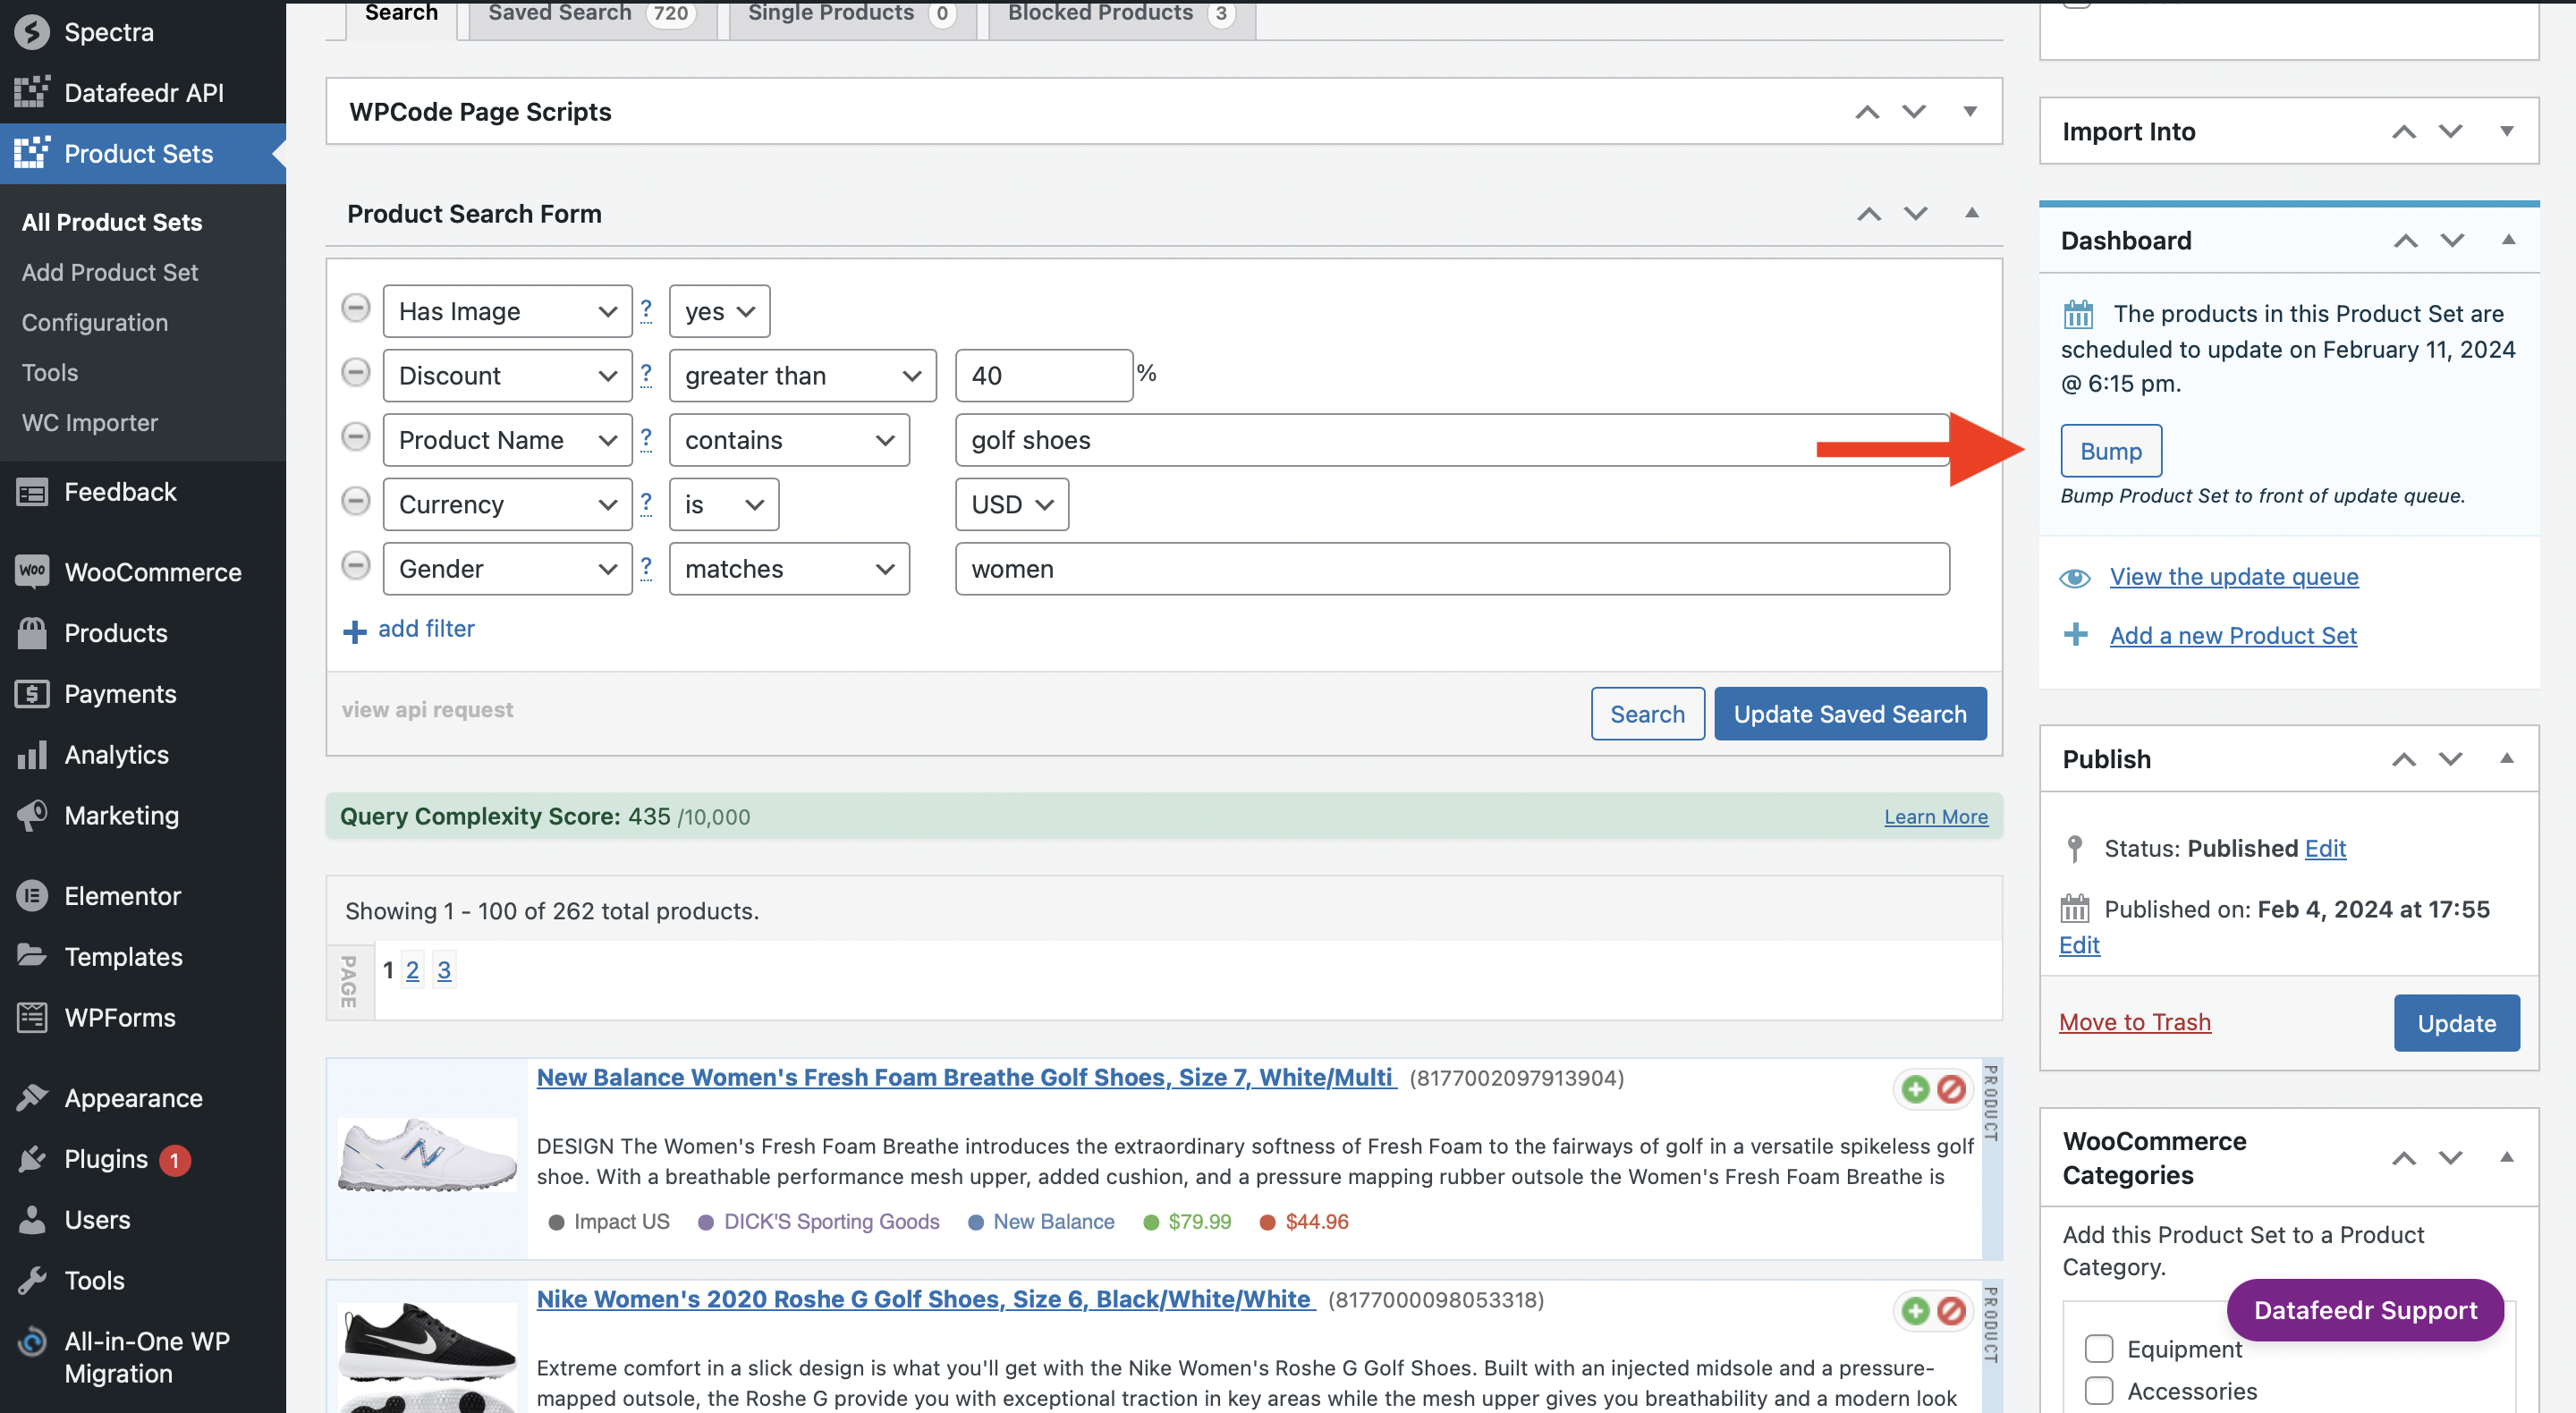The height and width of the screenshot is (1413, 2576).
Task: Remove the Gender filter row
Action: point(356,566)
